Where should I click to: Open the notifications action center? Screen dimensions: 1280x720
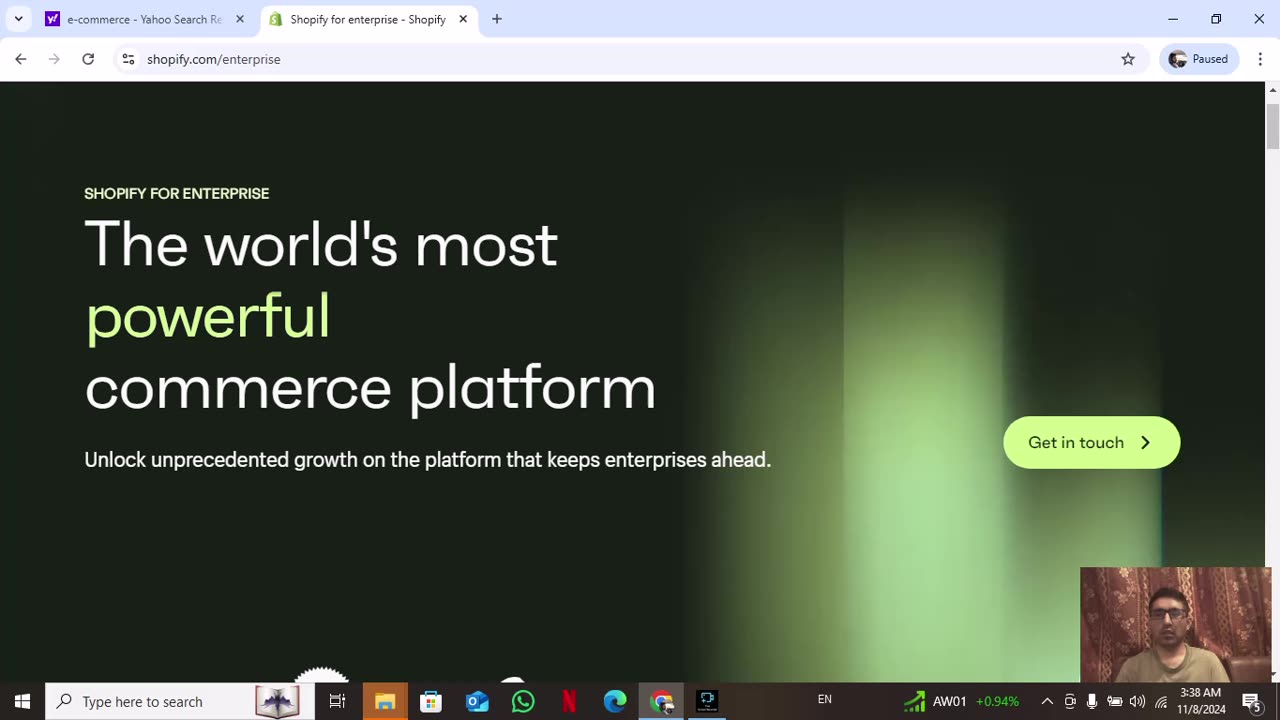(x=1251, y=701)
